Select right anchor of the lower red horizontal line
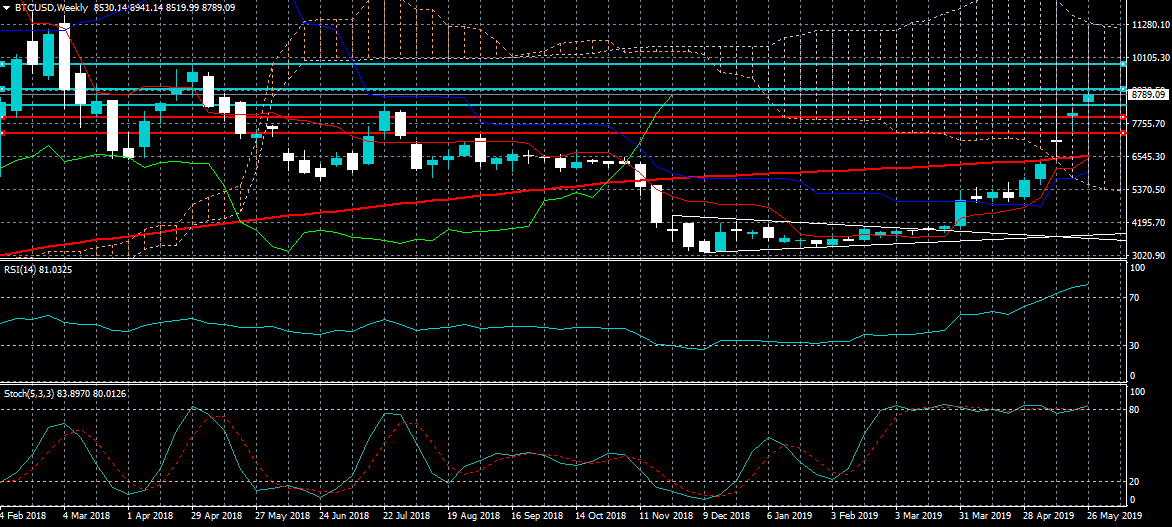Viewport: 1172px width, 527px height. [x=1123, y=133]
